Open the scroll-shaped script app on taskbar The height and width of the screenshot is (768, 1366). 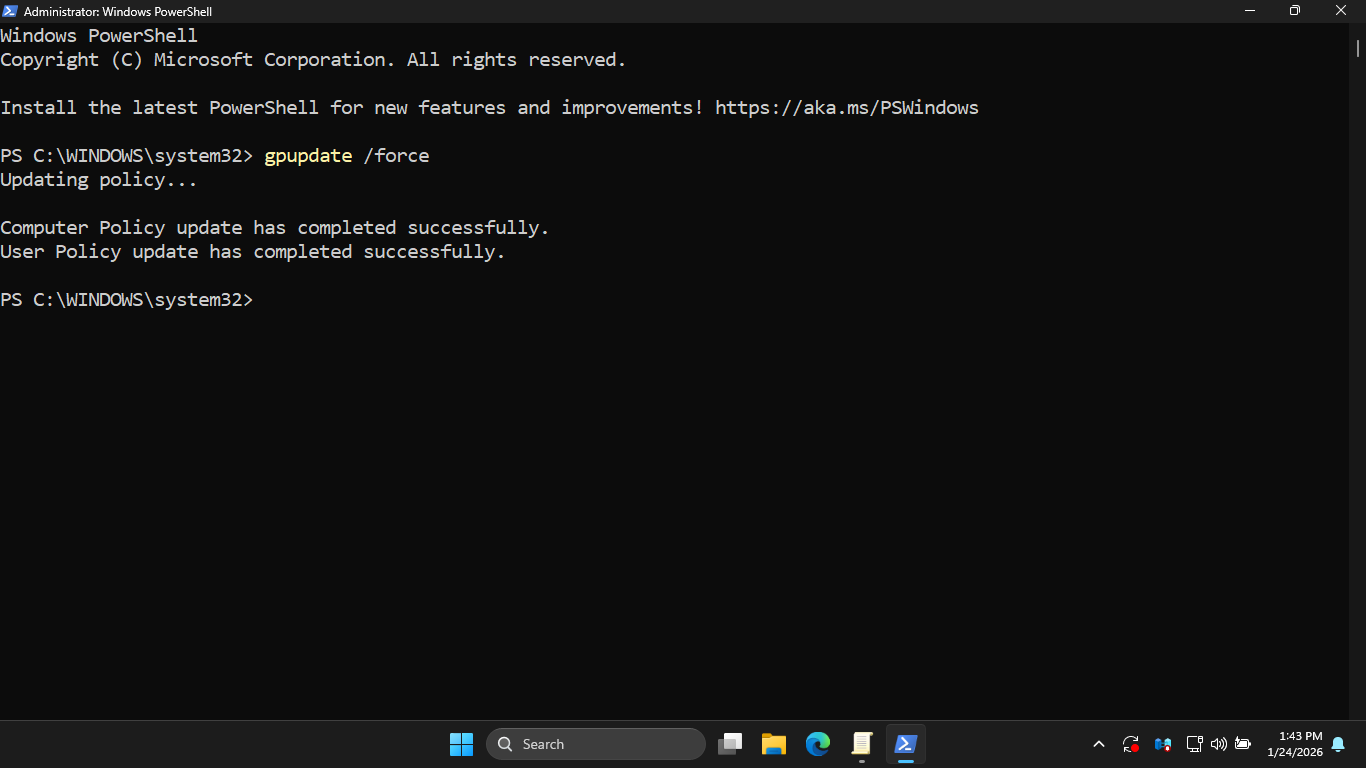point(862,744)
